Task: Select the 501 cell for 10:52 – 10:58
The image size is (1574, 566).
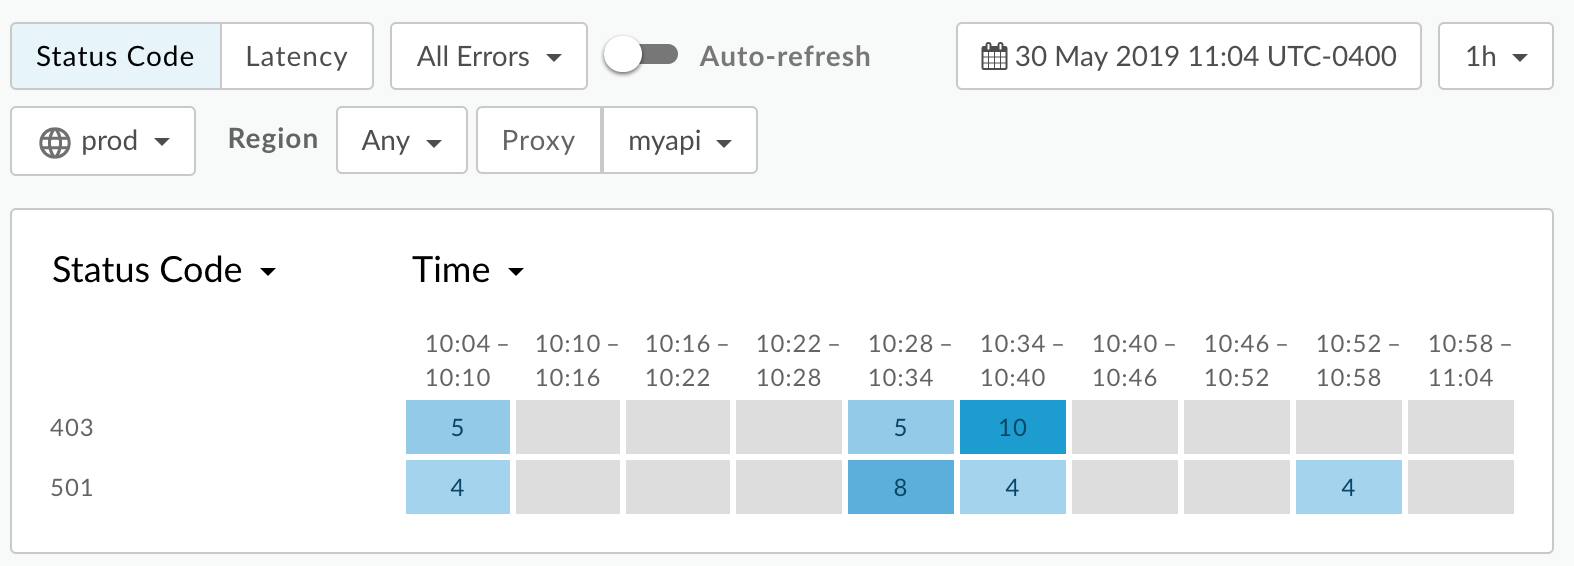Action: pos(1348,487)
